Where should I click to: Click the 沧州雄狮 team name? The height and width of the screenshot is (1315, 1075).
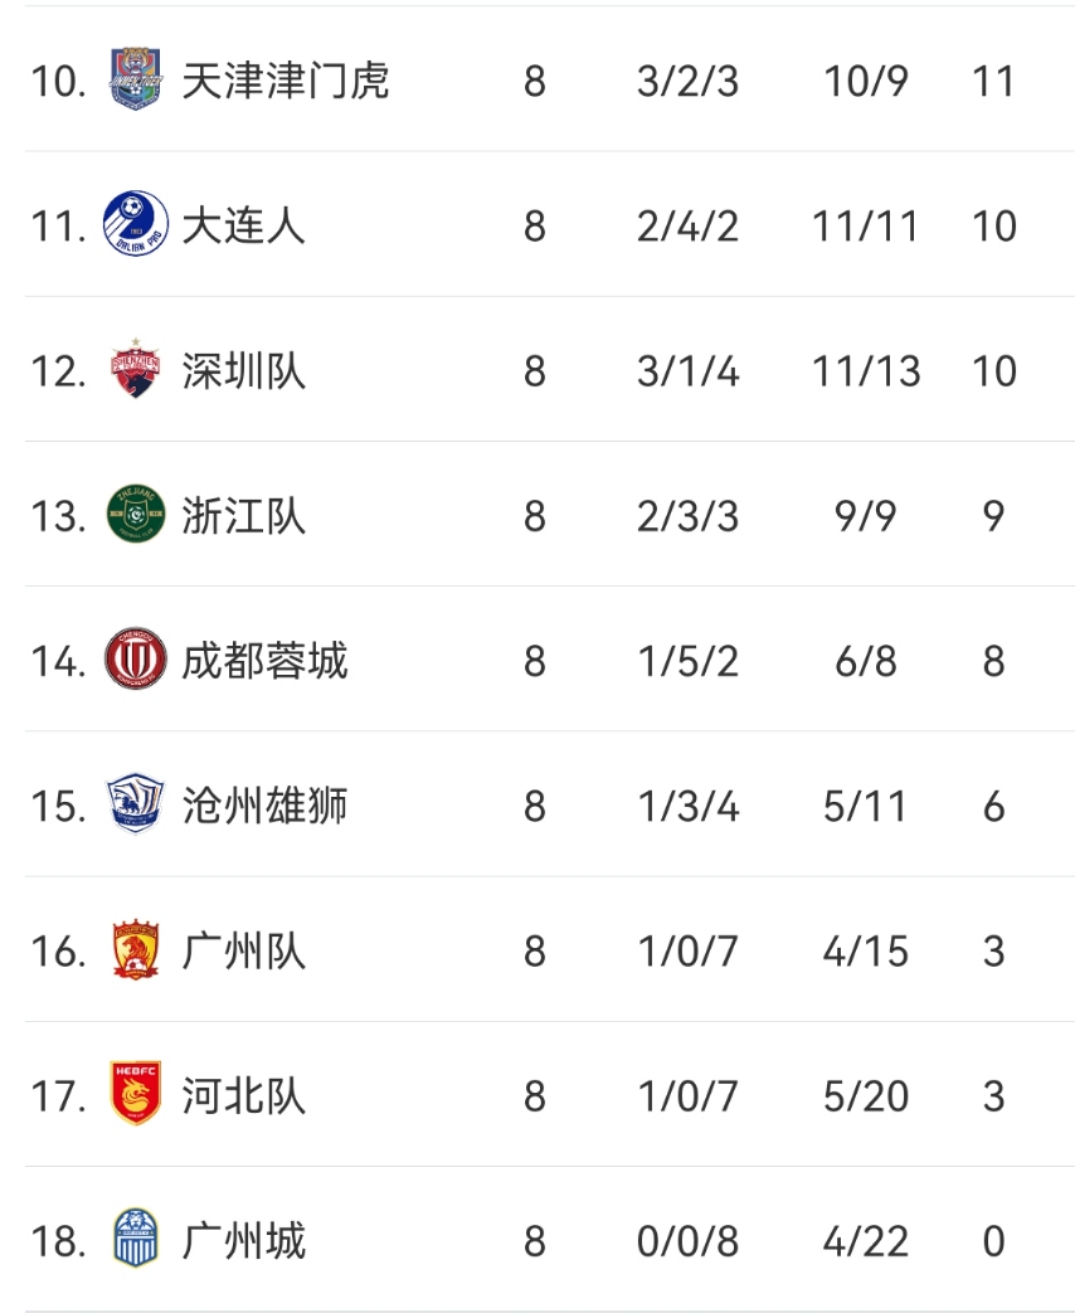(x=264, y=806)
